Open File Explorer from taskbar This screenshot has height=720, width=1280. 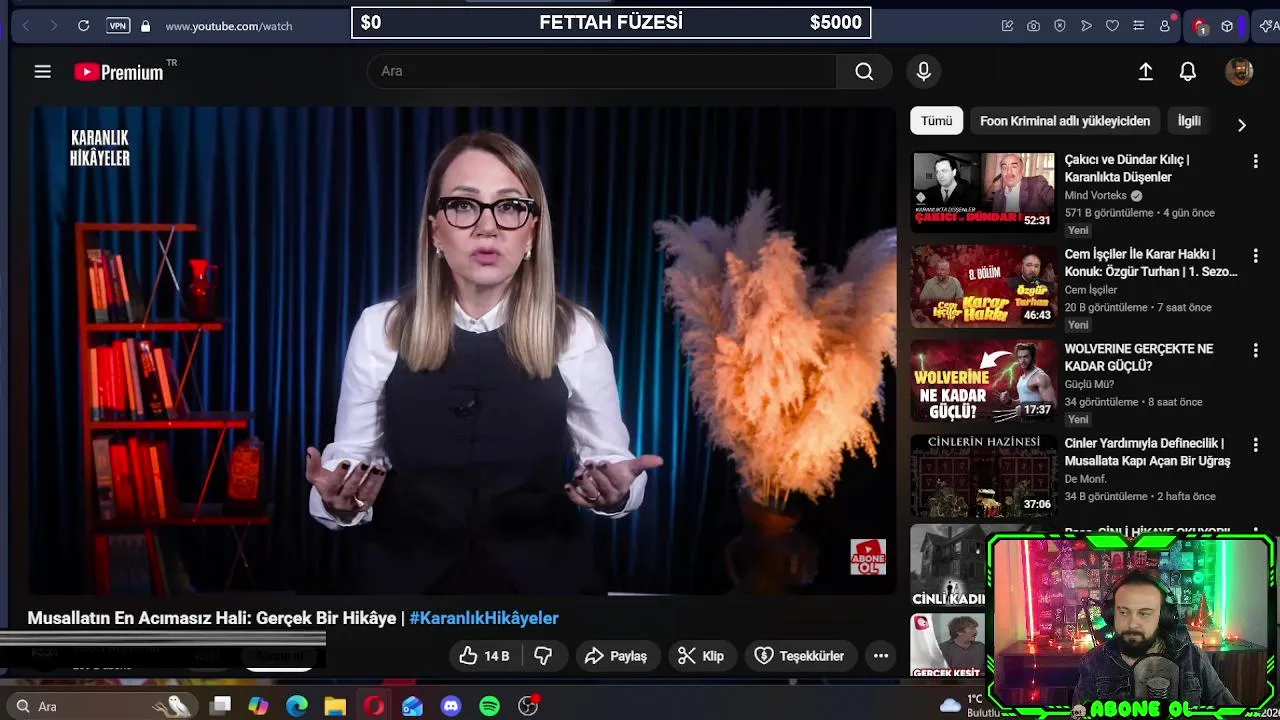(x=335, y=706)
